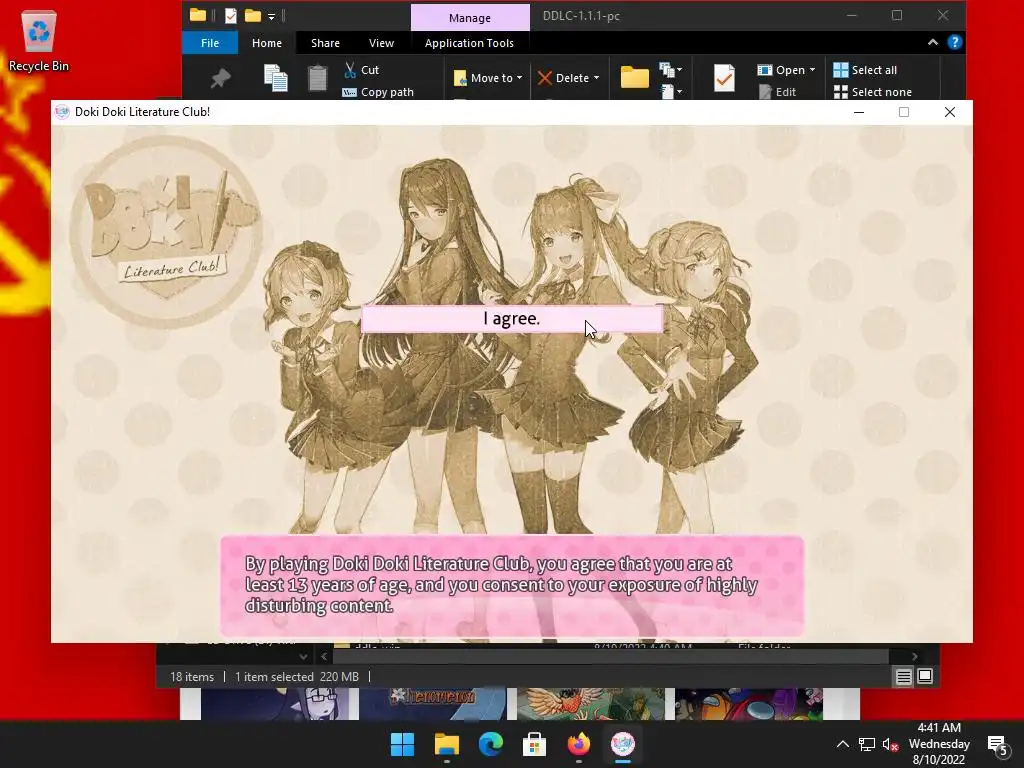Launch Microsoft Edge from the taskbar
Screen dimensions: 1024x768
point(490,744)
